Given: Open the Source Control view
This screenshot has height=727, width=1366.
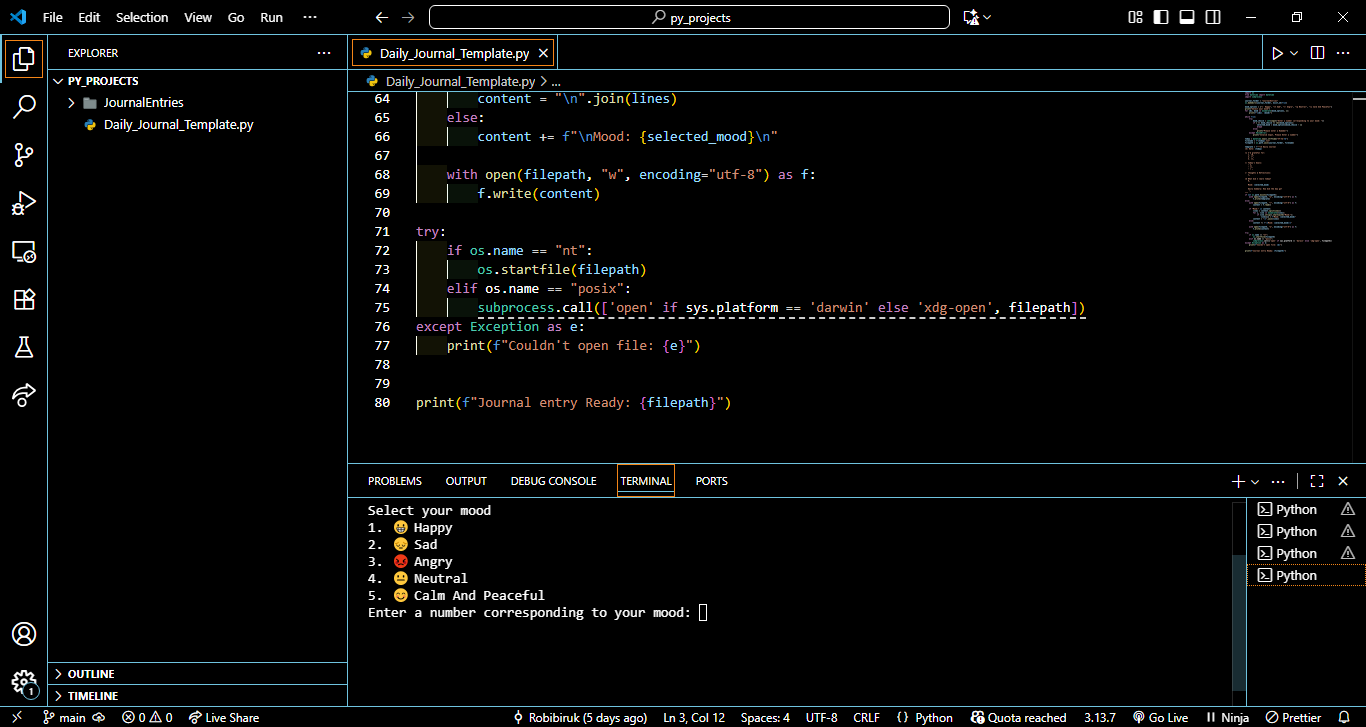Looking at the screenshot, I should (24, 155).
